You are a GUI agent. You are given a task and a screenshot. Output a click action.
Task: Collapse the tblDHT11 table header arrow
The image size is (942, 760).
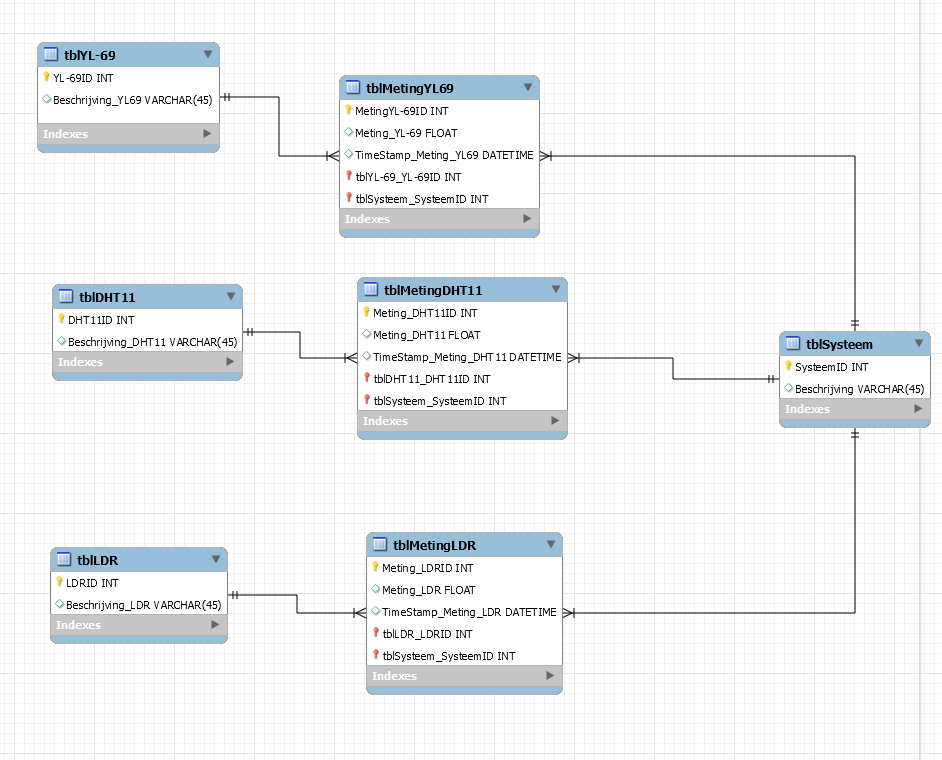(x=231, y=296)
